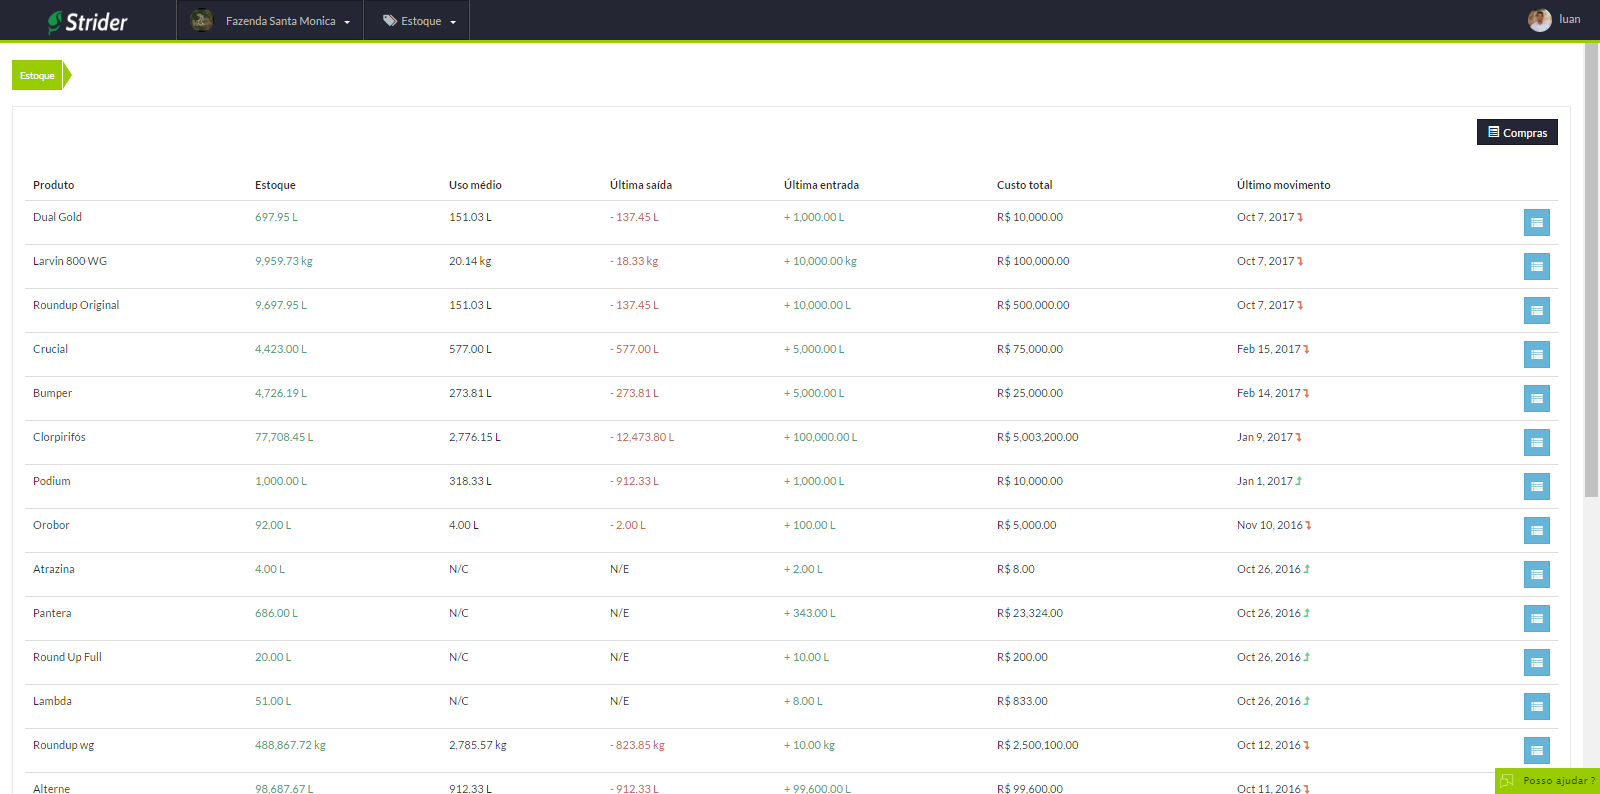Viewport: 1600px width, 794px height.
Task: Open the luan user menu
Action: pos(1554,20)
